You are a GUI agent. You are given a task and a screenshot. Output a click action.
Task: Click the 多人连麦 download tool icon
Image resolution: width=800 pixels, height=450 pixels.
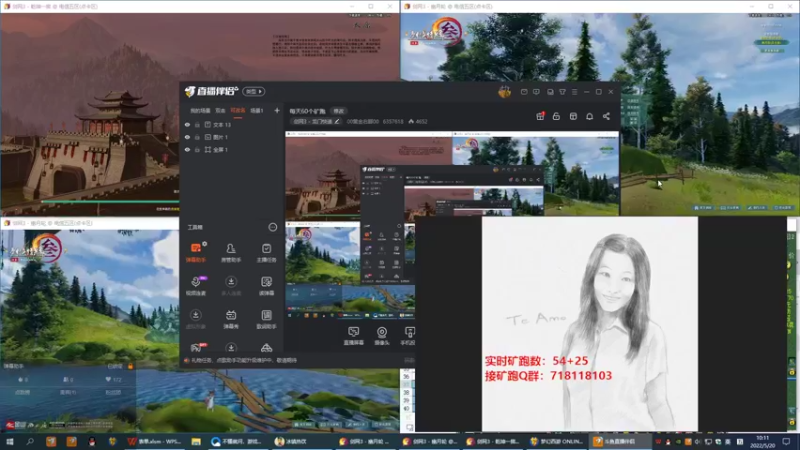[x=231, y=286]
